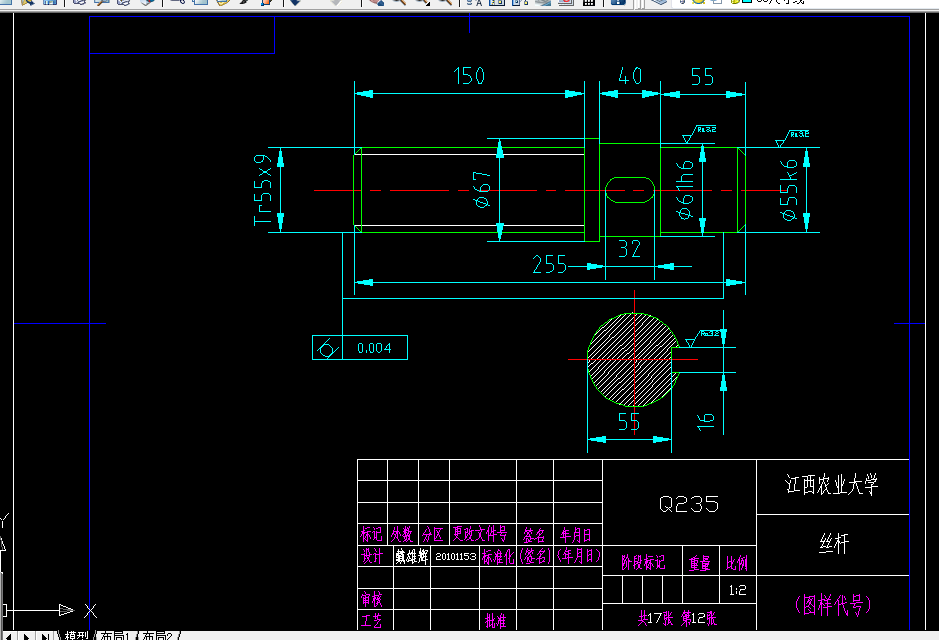
Task: Open the 布局1 layout tab
Action: (114, 635)
